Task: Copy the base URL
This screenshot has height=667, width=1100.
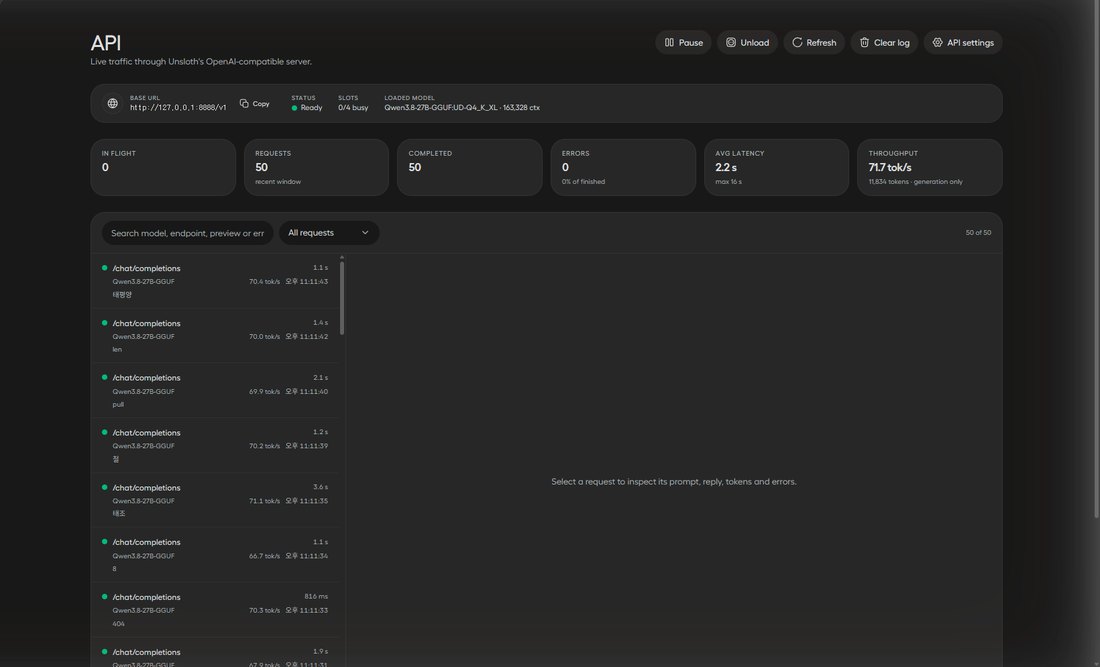Action: tap(255, 104)
